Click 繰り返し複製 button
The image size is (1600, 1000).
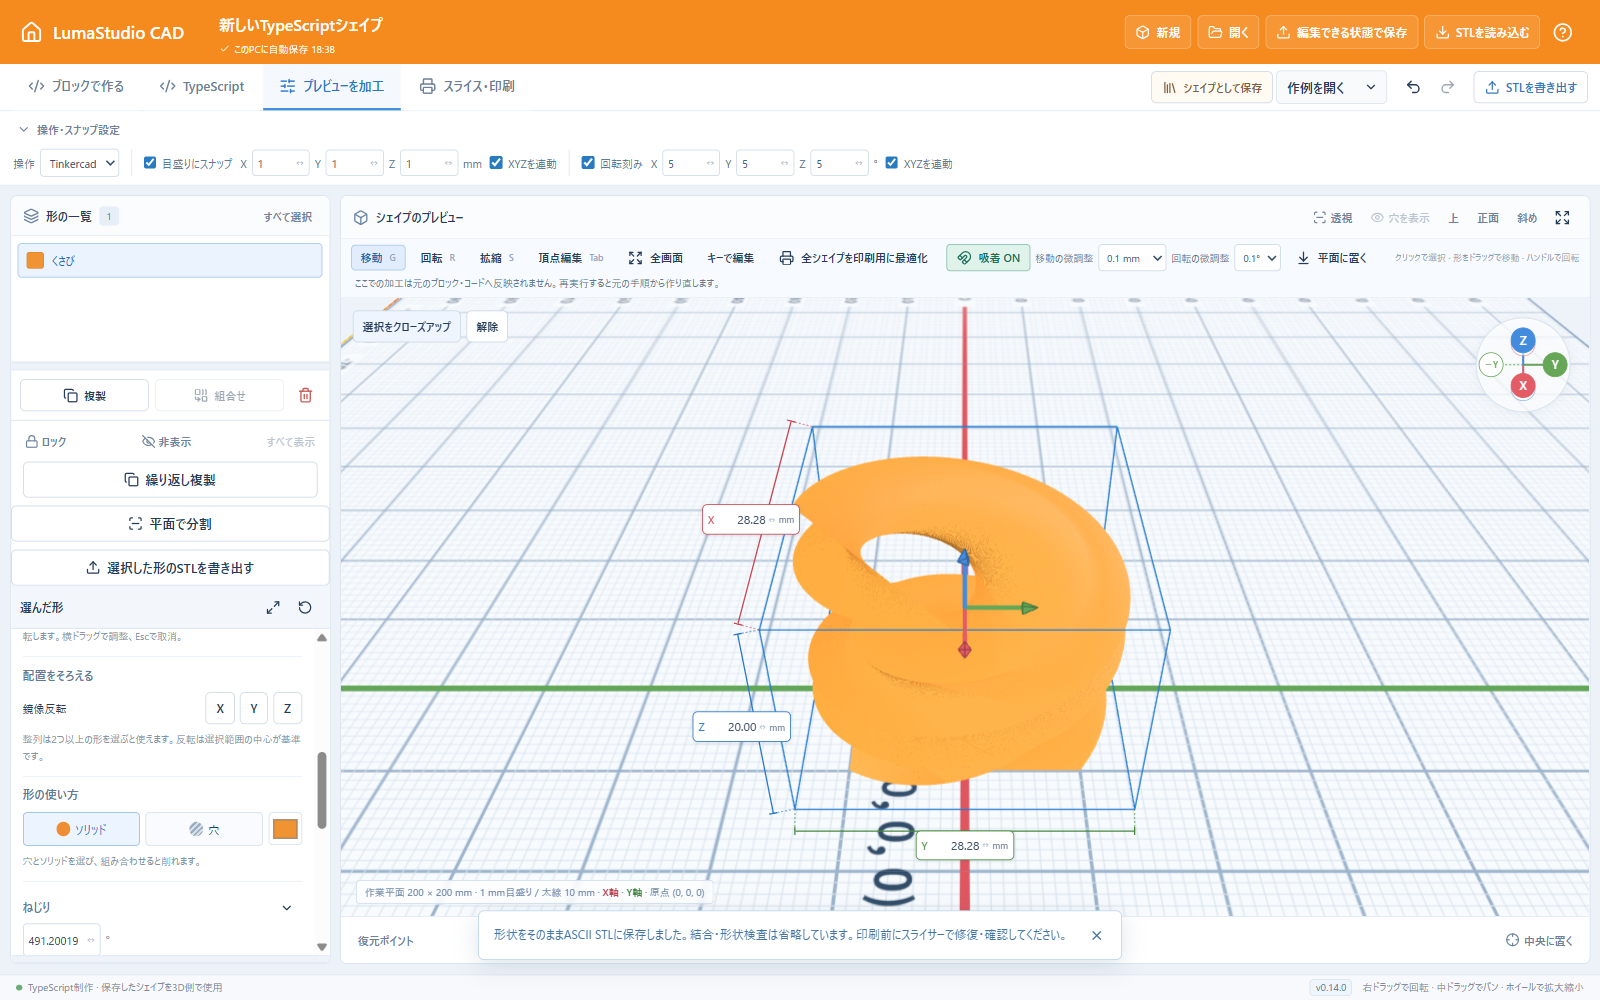click(x=170, y=480)
